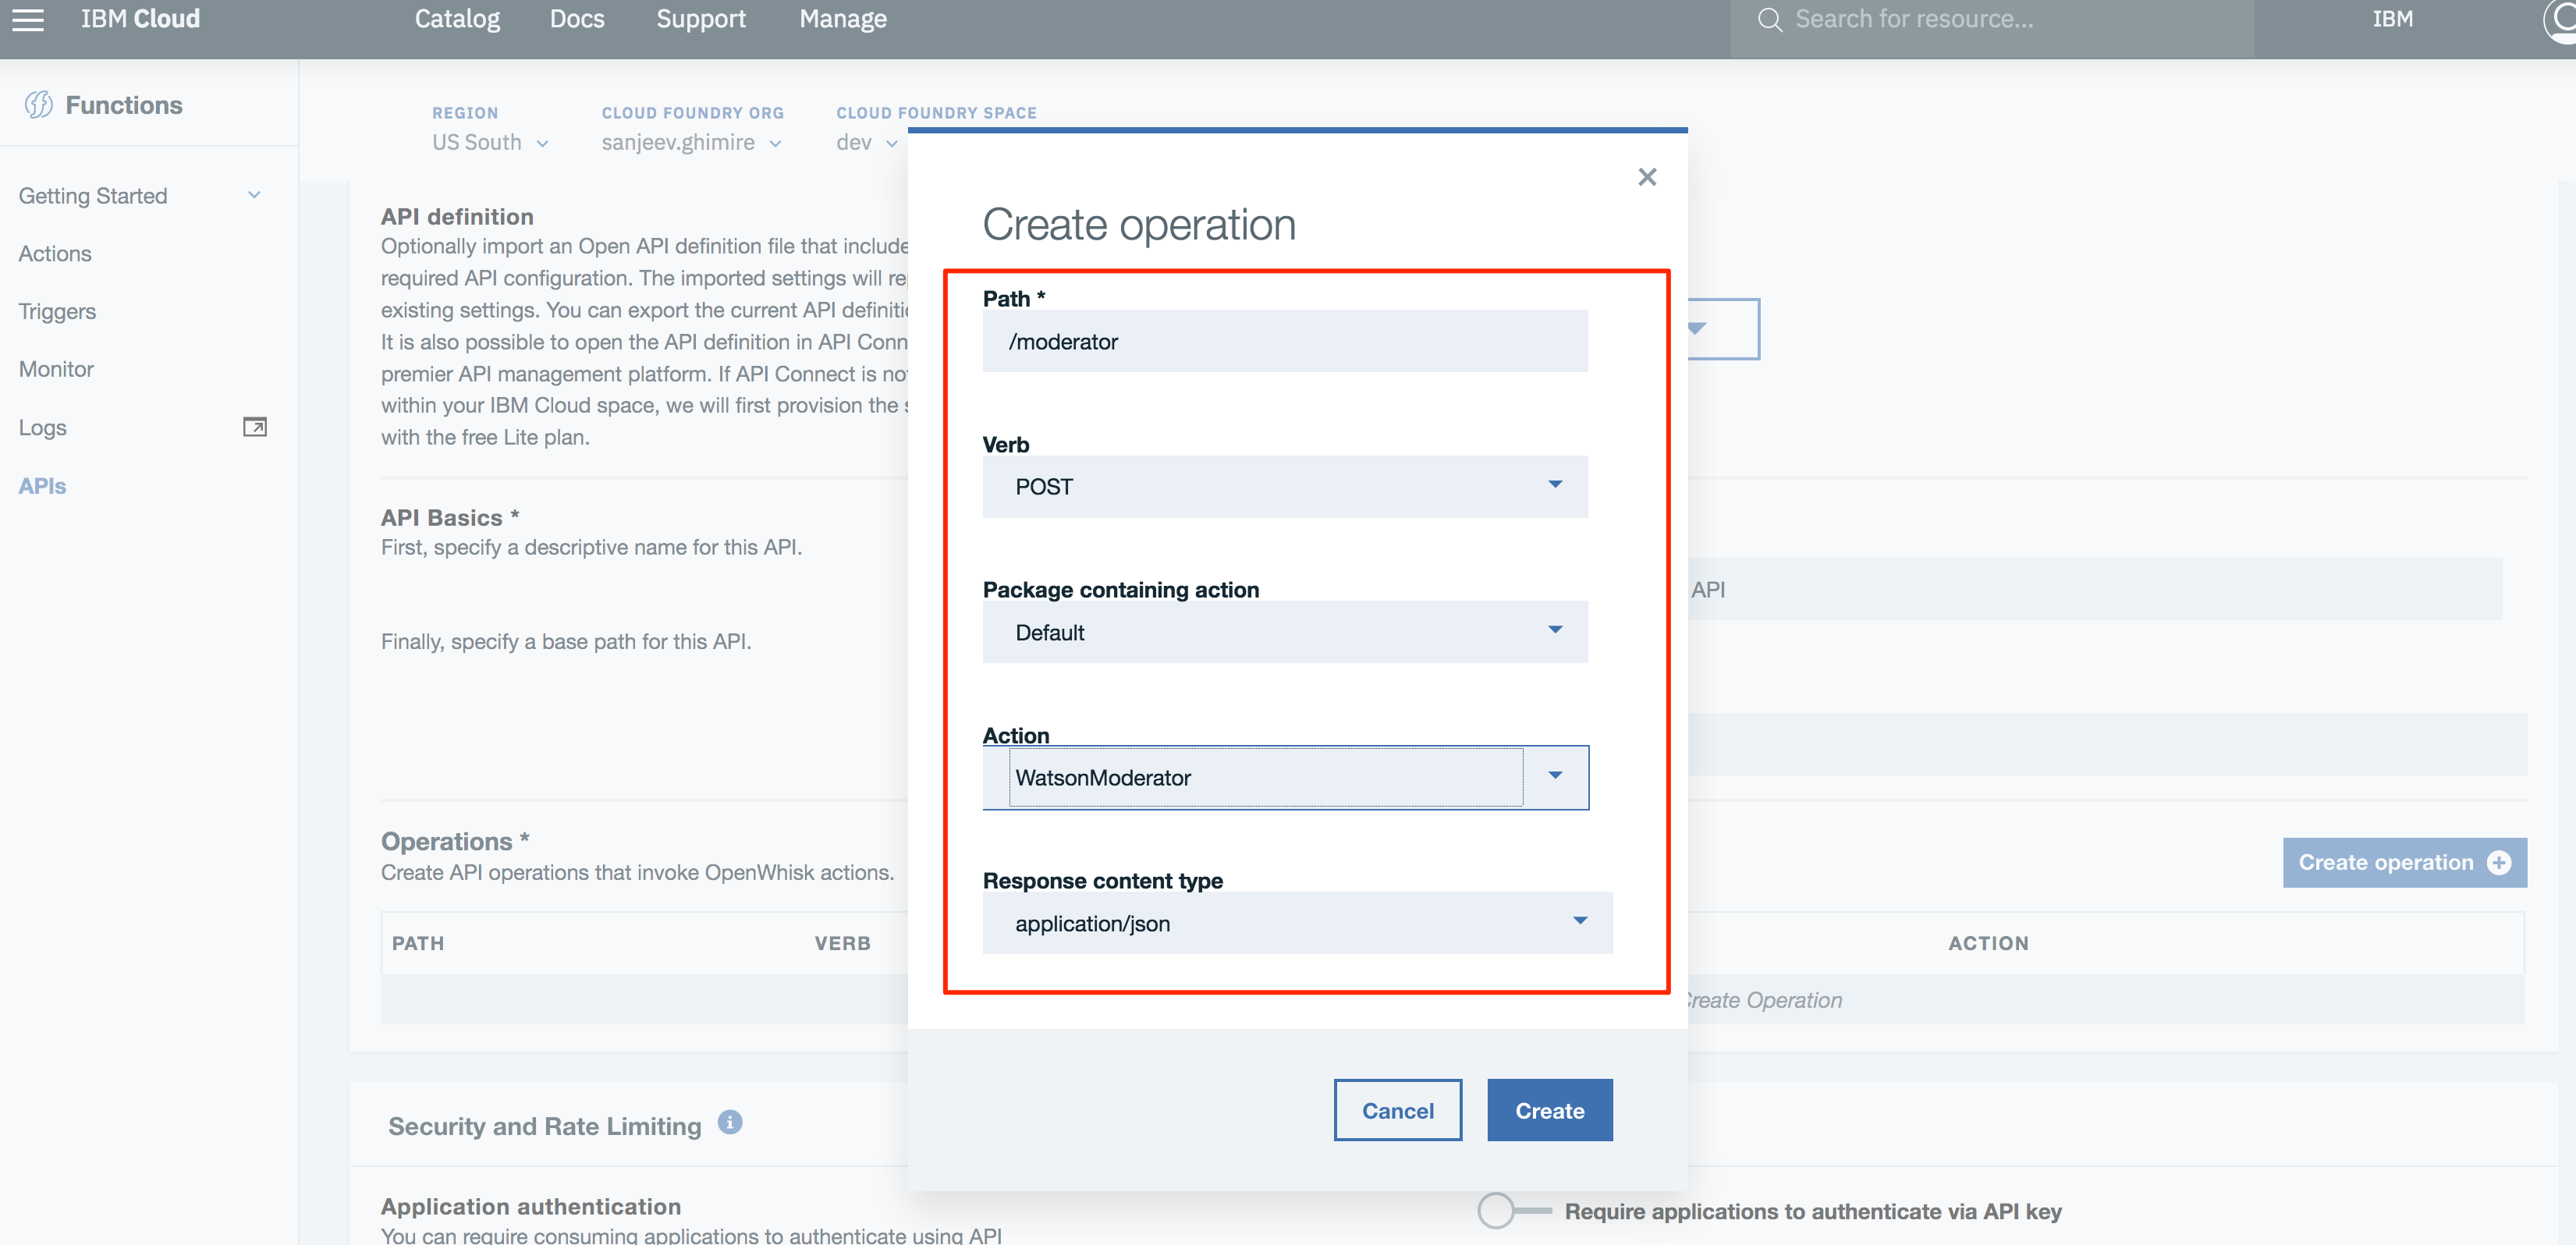Screen dimensions: 2576x1245
Task: Click the Path input field
Action: 1285,341
